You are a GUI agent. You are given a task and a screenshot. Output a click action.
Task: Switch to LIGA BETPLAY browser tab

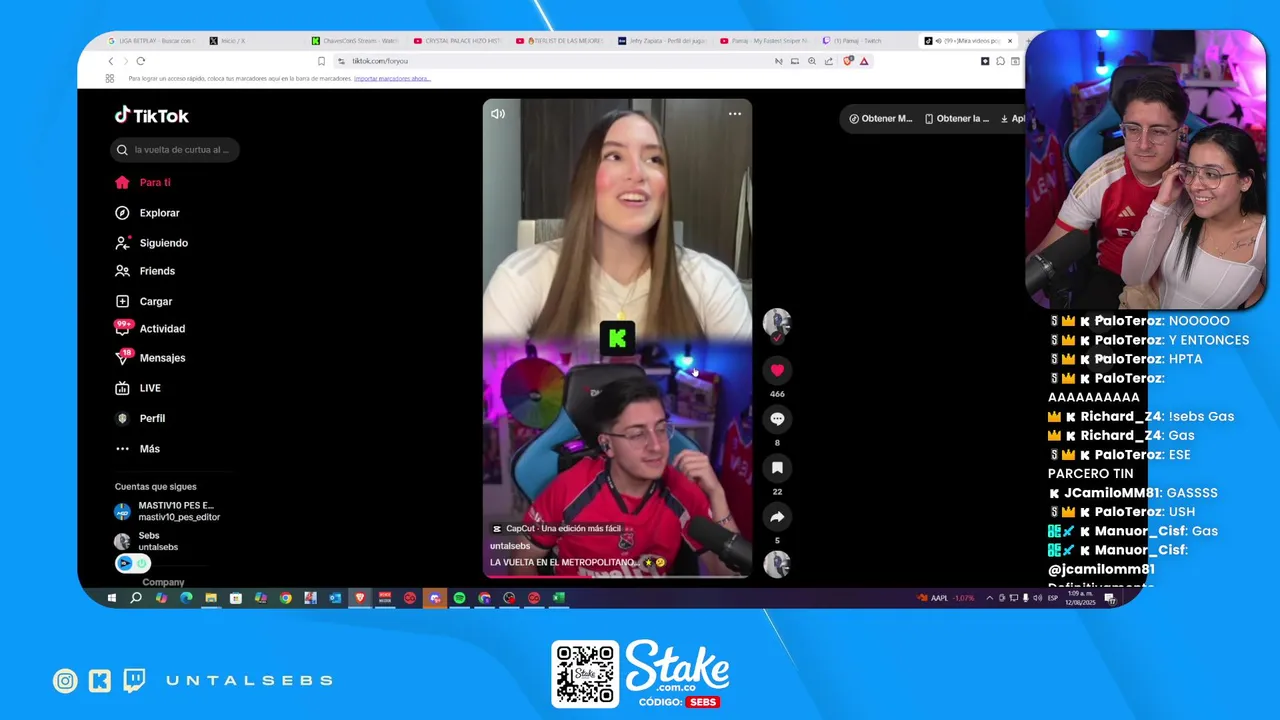(151, 41)
